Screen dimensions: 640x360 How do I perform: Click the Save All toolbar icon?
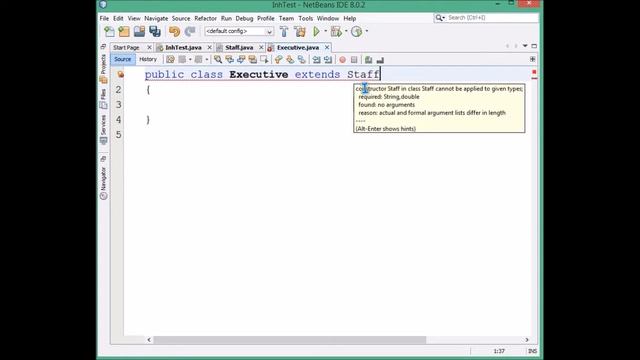(155, 31)
